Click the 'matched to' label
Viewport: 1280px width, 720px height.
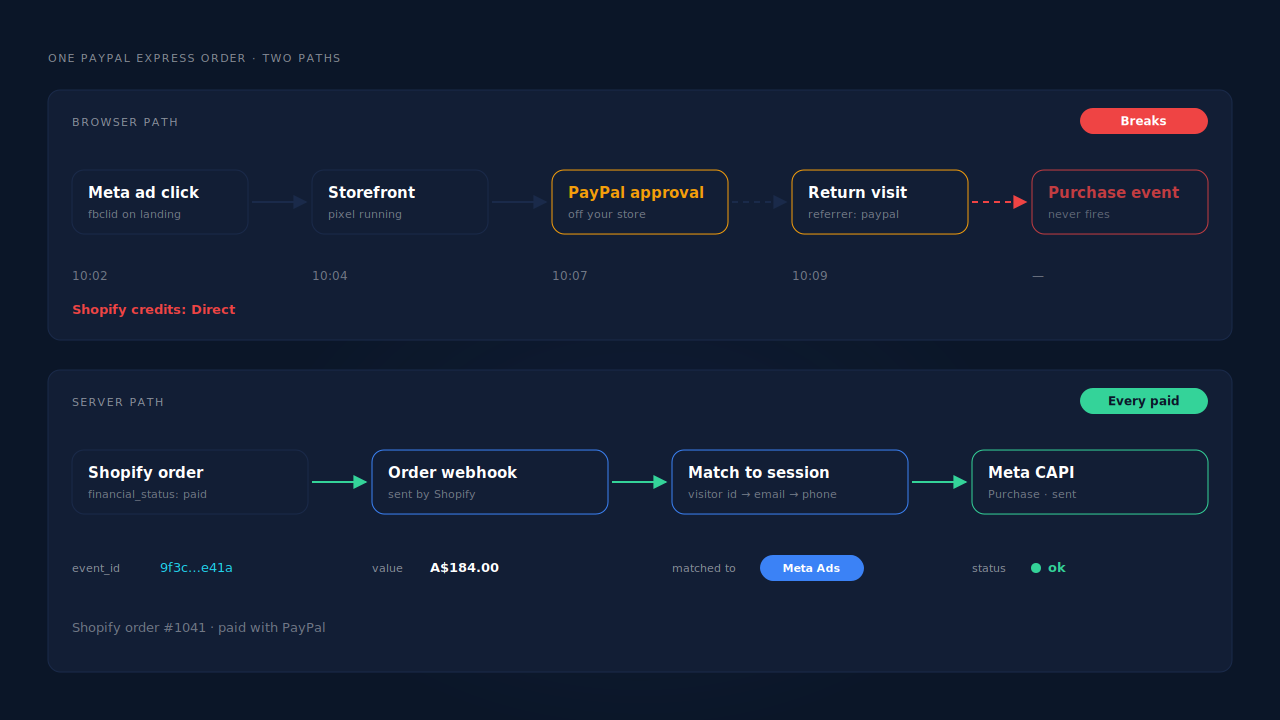[x=704, y=568]
